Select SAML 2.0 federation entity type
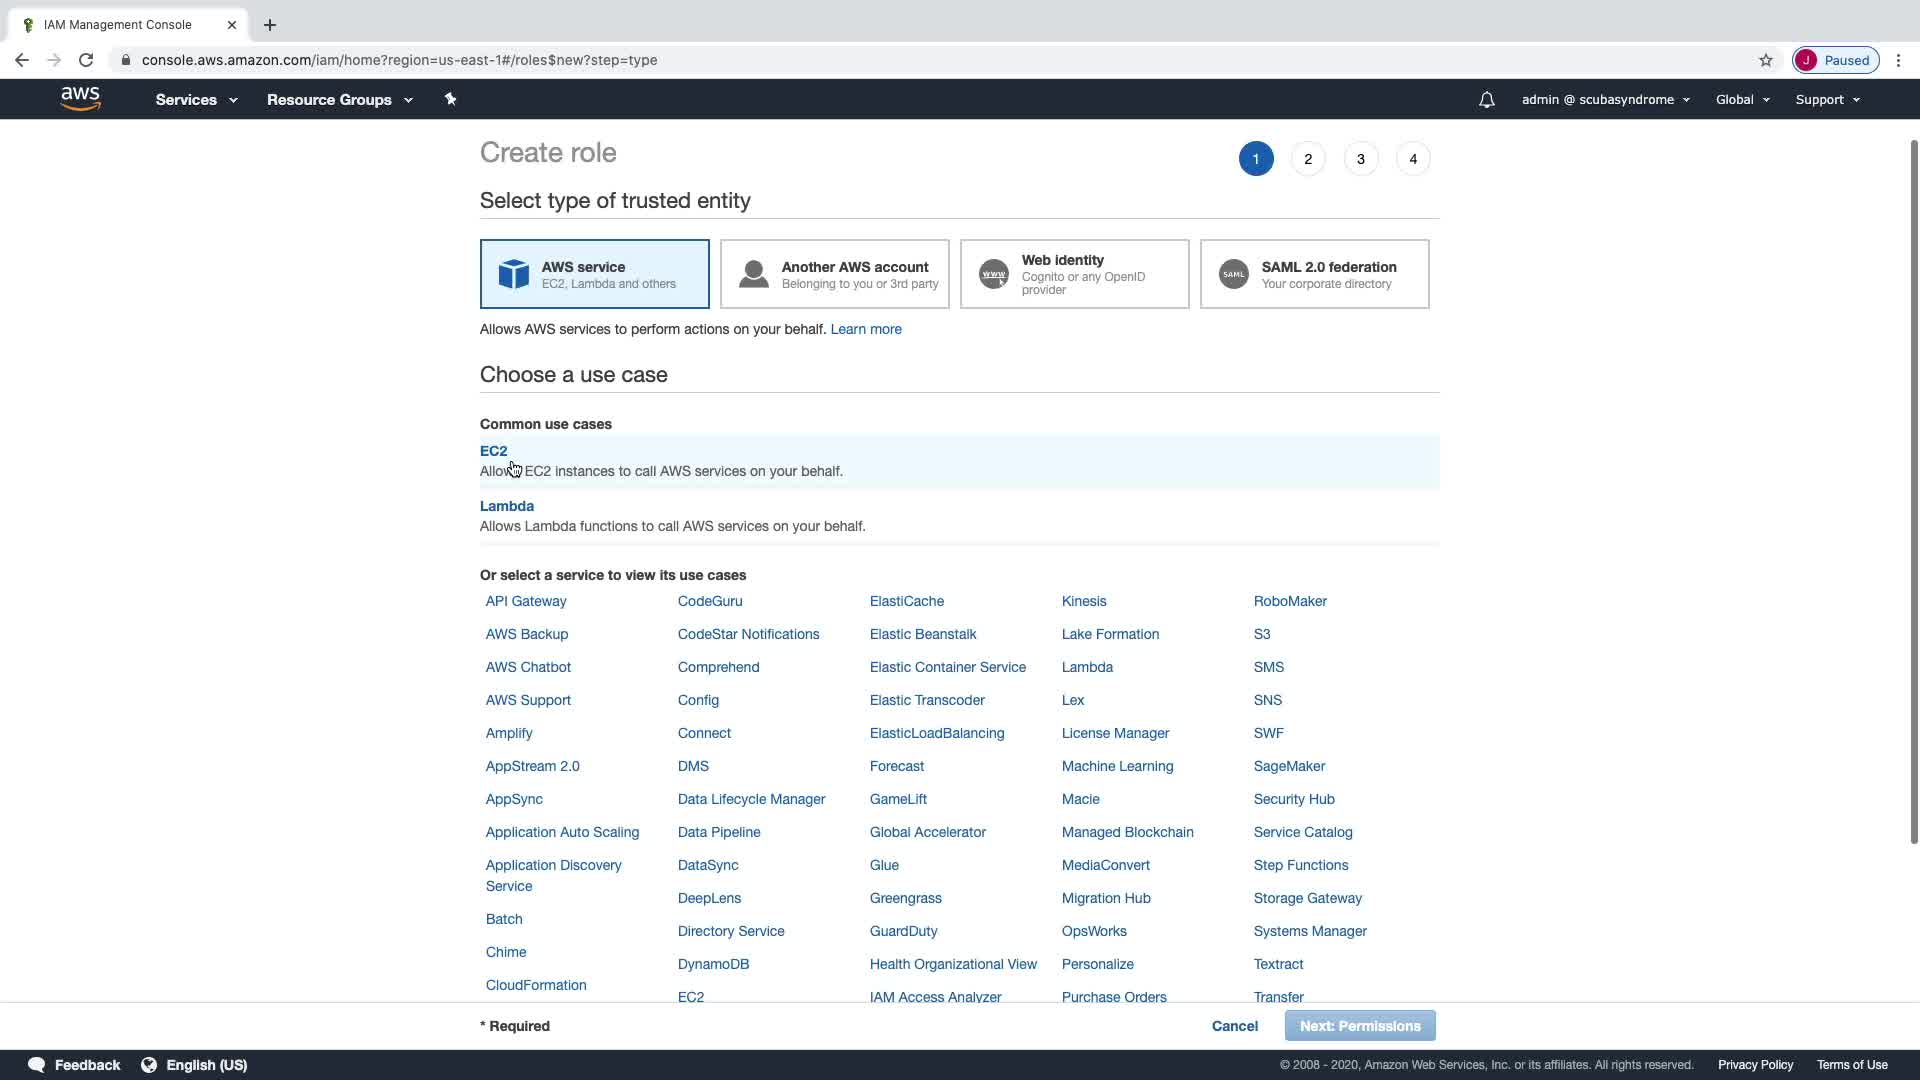This screenshot has width=1920, height=1080. [x=1314, y=274]
